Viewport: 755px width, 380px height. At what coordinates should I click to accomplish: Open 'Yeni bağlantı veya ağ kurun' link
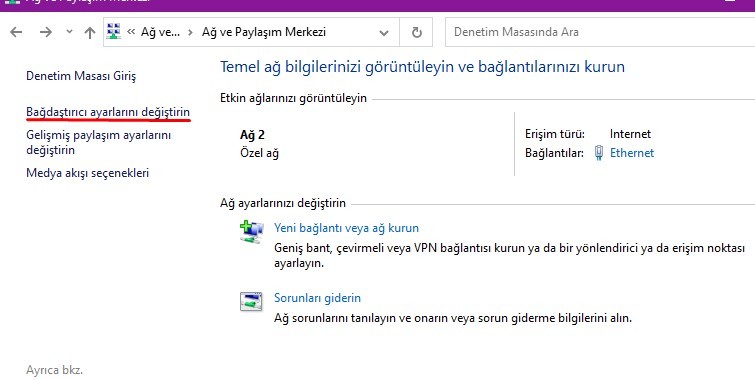[x=346, y=228]
